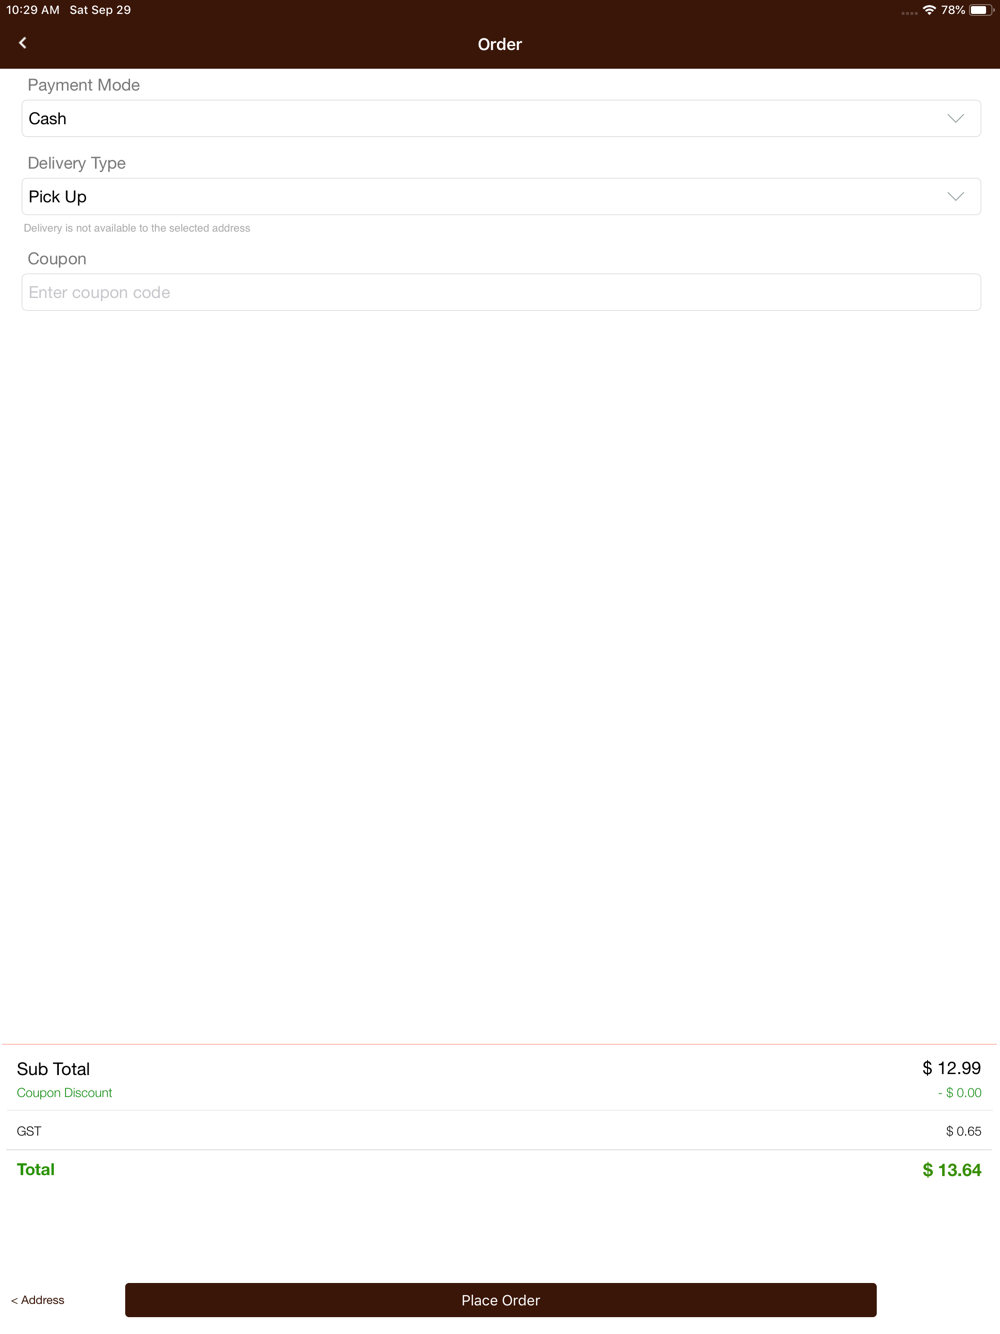
Task: Tap the GST row label
Action: (29, 1131)
